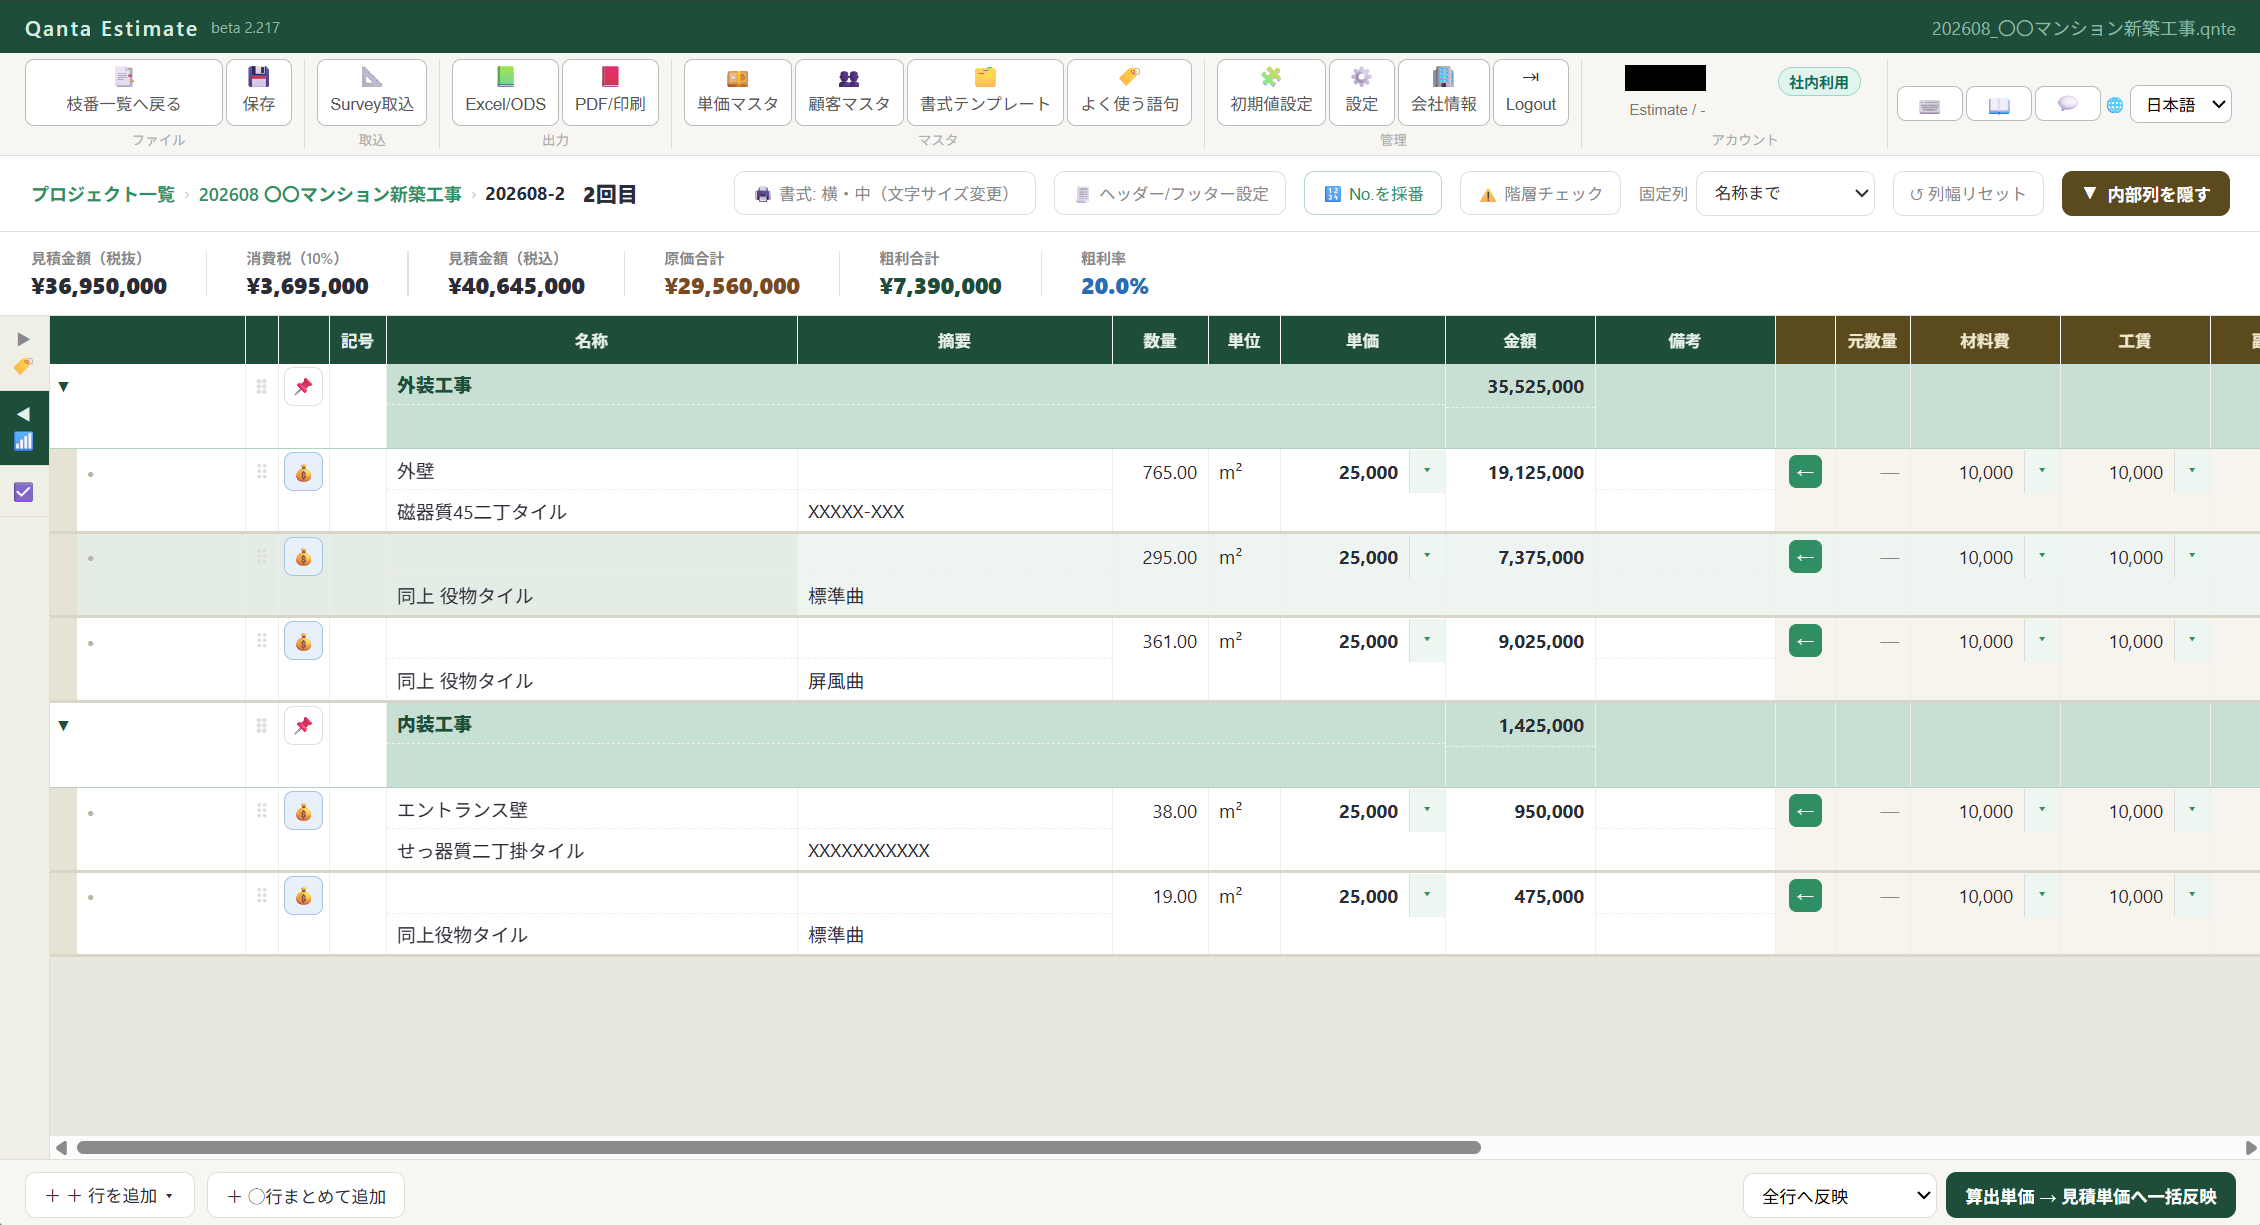The width and height of the screenshot is (2260, 1225).
Task: Open 書式テンプレート templates
Action: pyautogui.click(x=985, y=92)
